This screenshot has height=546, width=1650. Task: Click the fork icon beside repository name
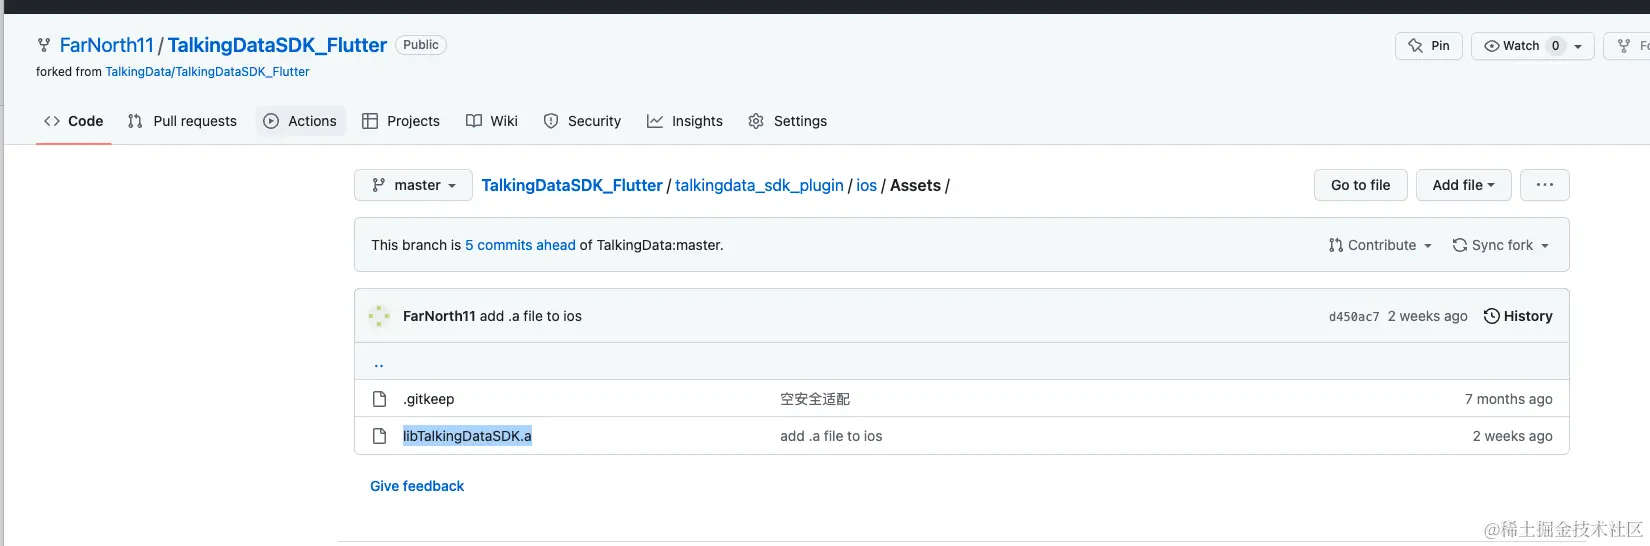point(44,45)
